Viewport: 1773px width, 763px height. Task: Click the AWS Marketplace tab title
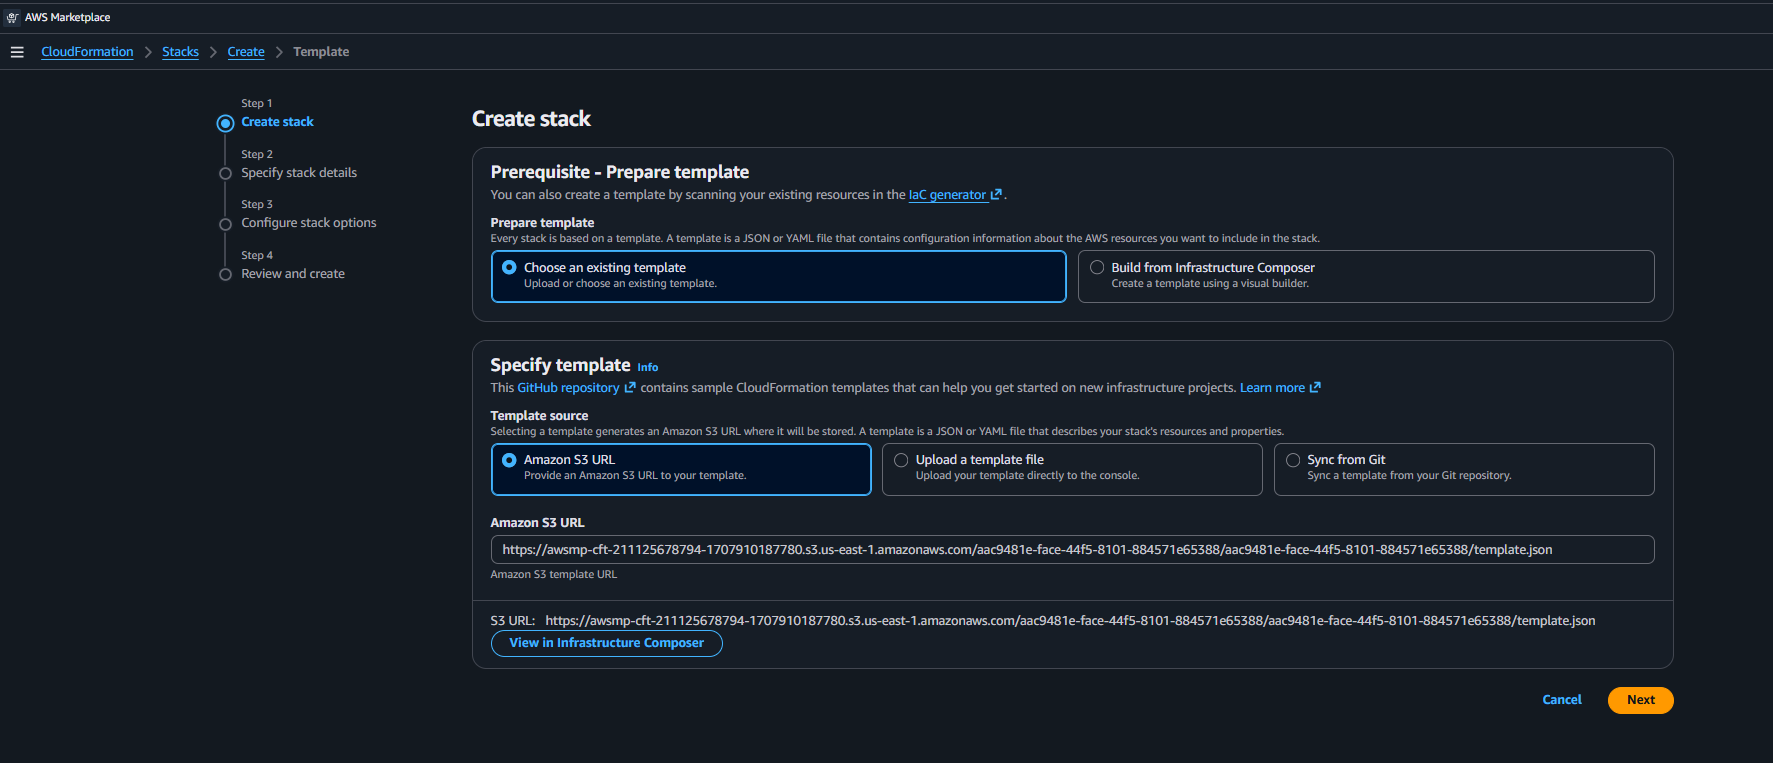click(67, 17)
